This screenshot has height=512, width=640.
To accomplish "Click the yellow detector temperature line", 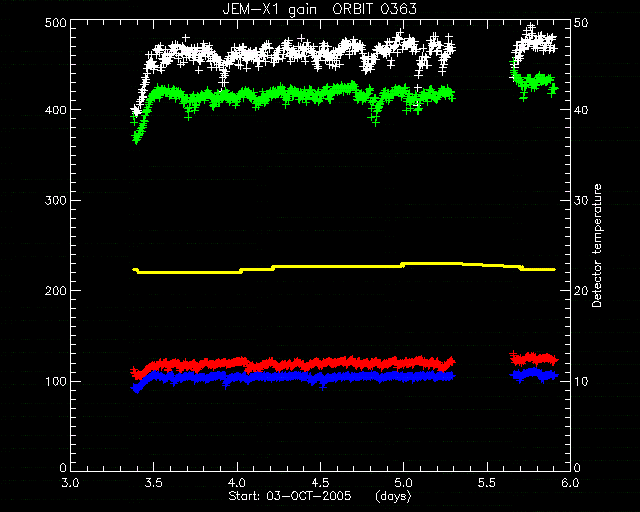I will pos(344,267).
